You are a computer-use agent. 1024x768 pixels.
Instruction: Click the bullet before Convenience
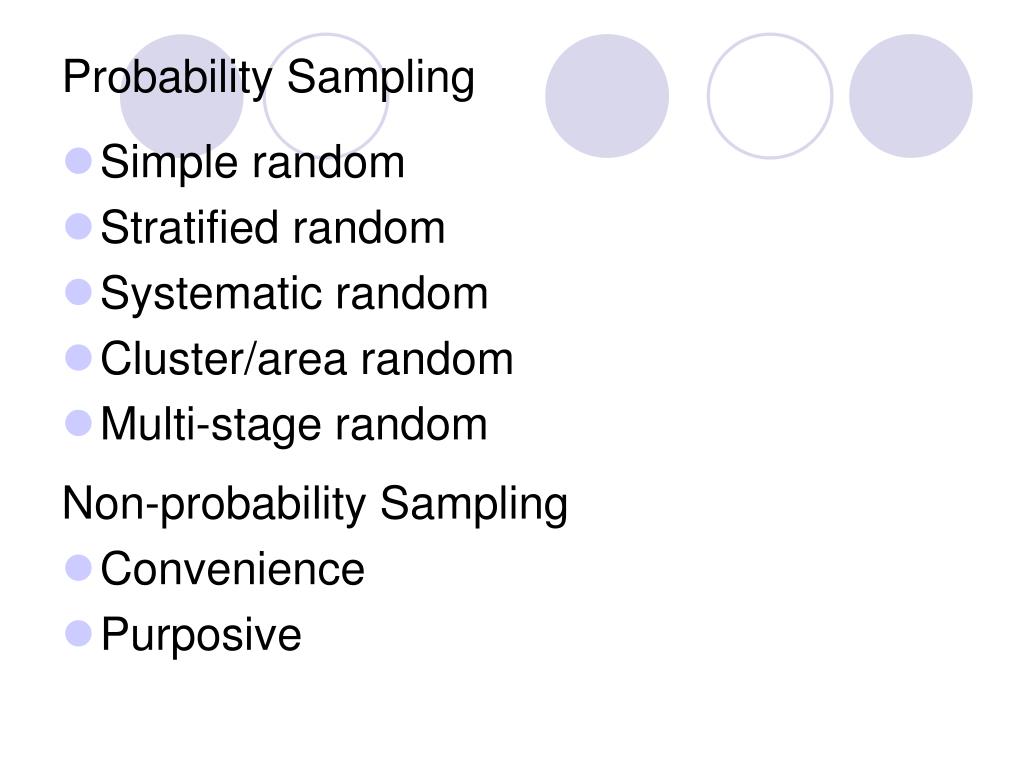pyautogui.click(x=78, y=568)
